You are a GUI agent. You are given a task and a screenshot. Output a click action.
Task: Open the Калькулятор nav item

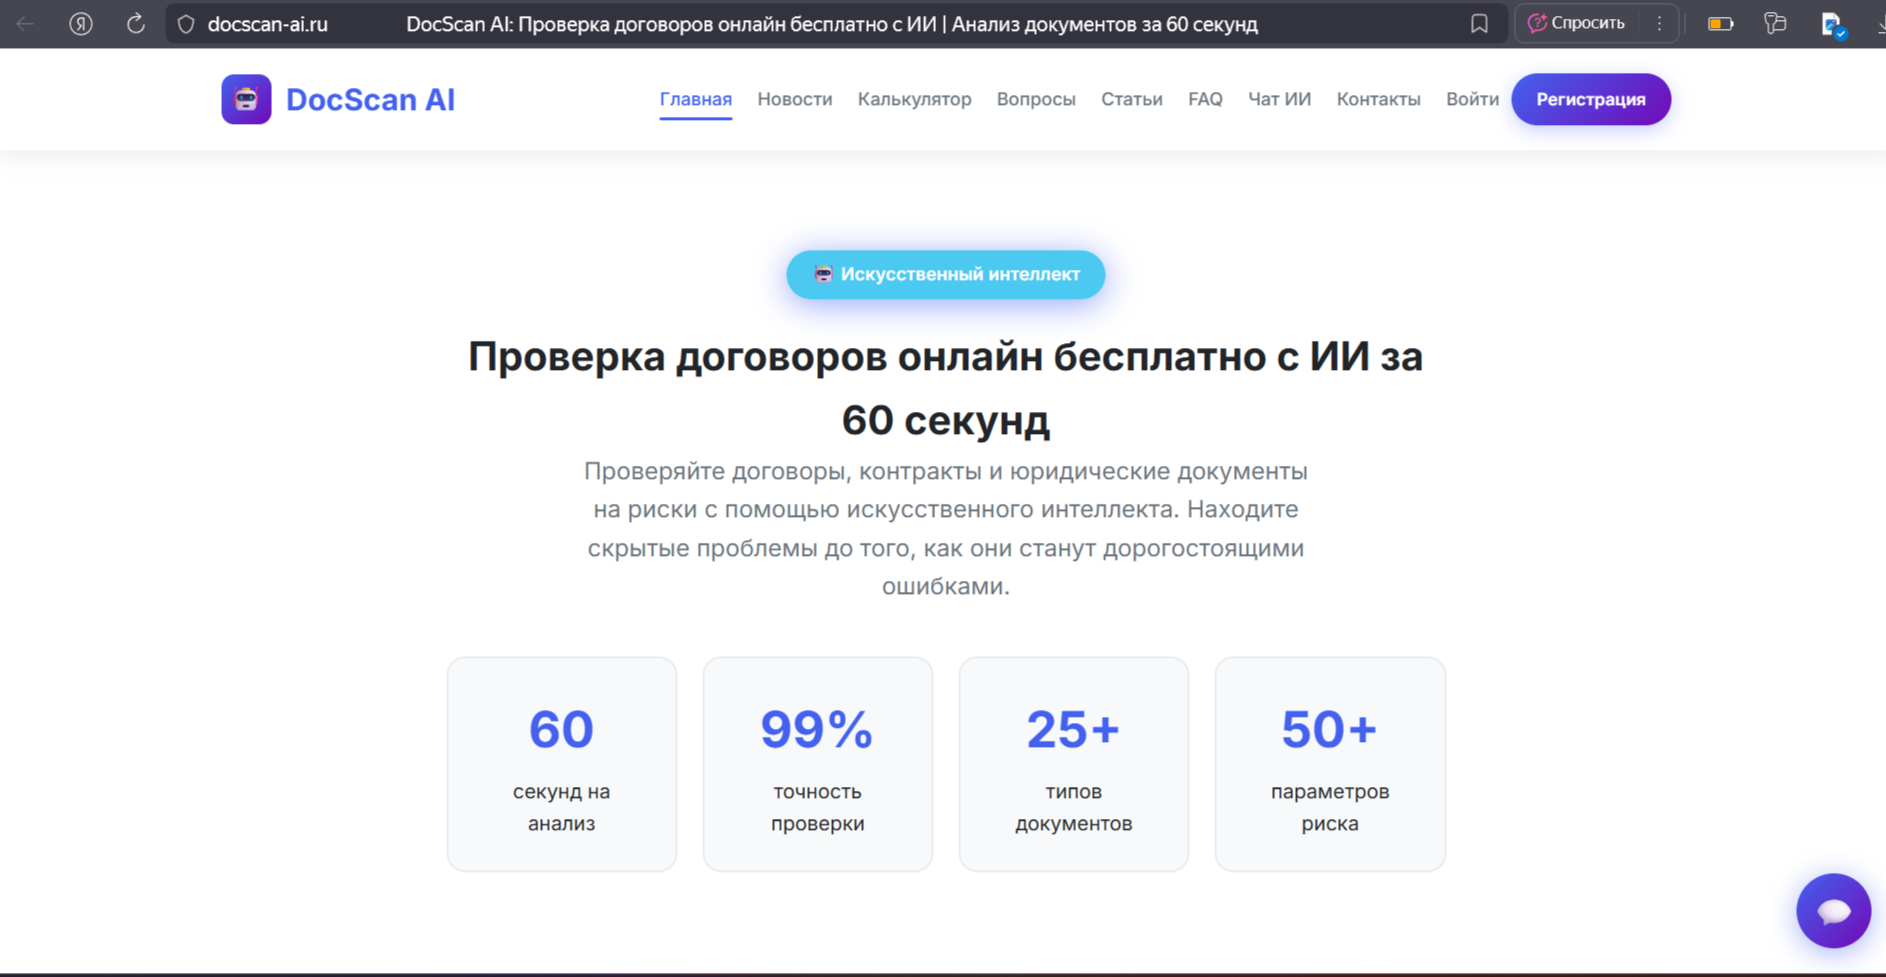coord(914,99)
